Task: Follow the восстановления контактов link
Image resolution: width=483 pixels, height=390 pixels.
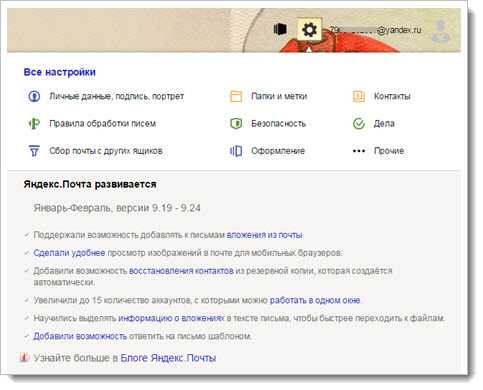Action: pyautogui.click(x=181, y=271)
